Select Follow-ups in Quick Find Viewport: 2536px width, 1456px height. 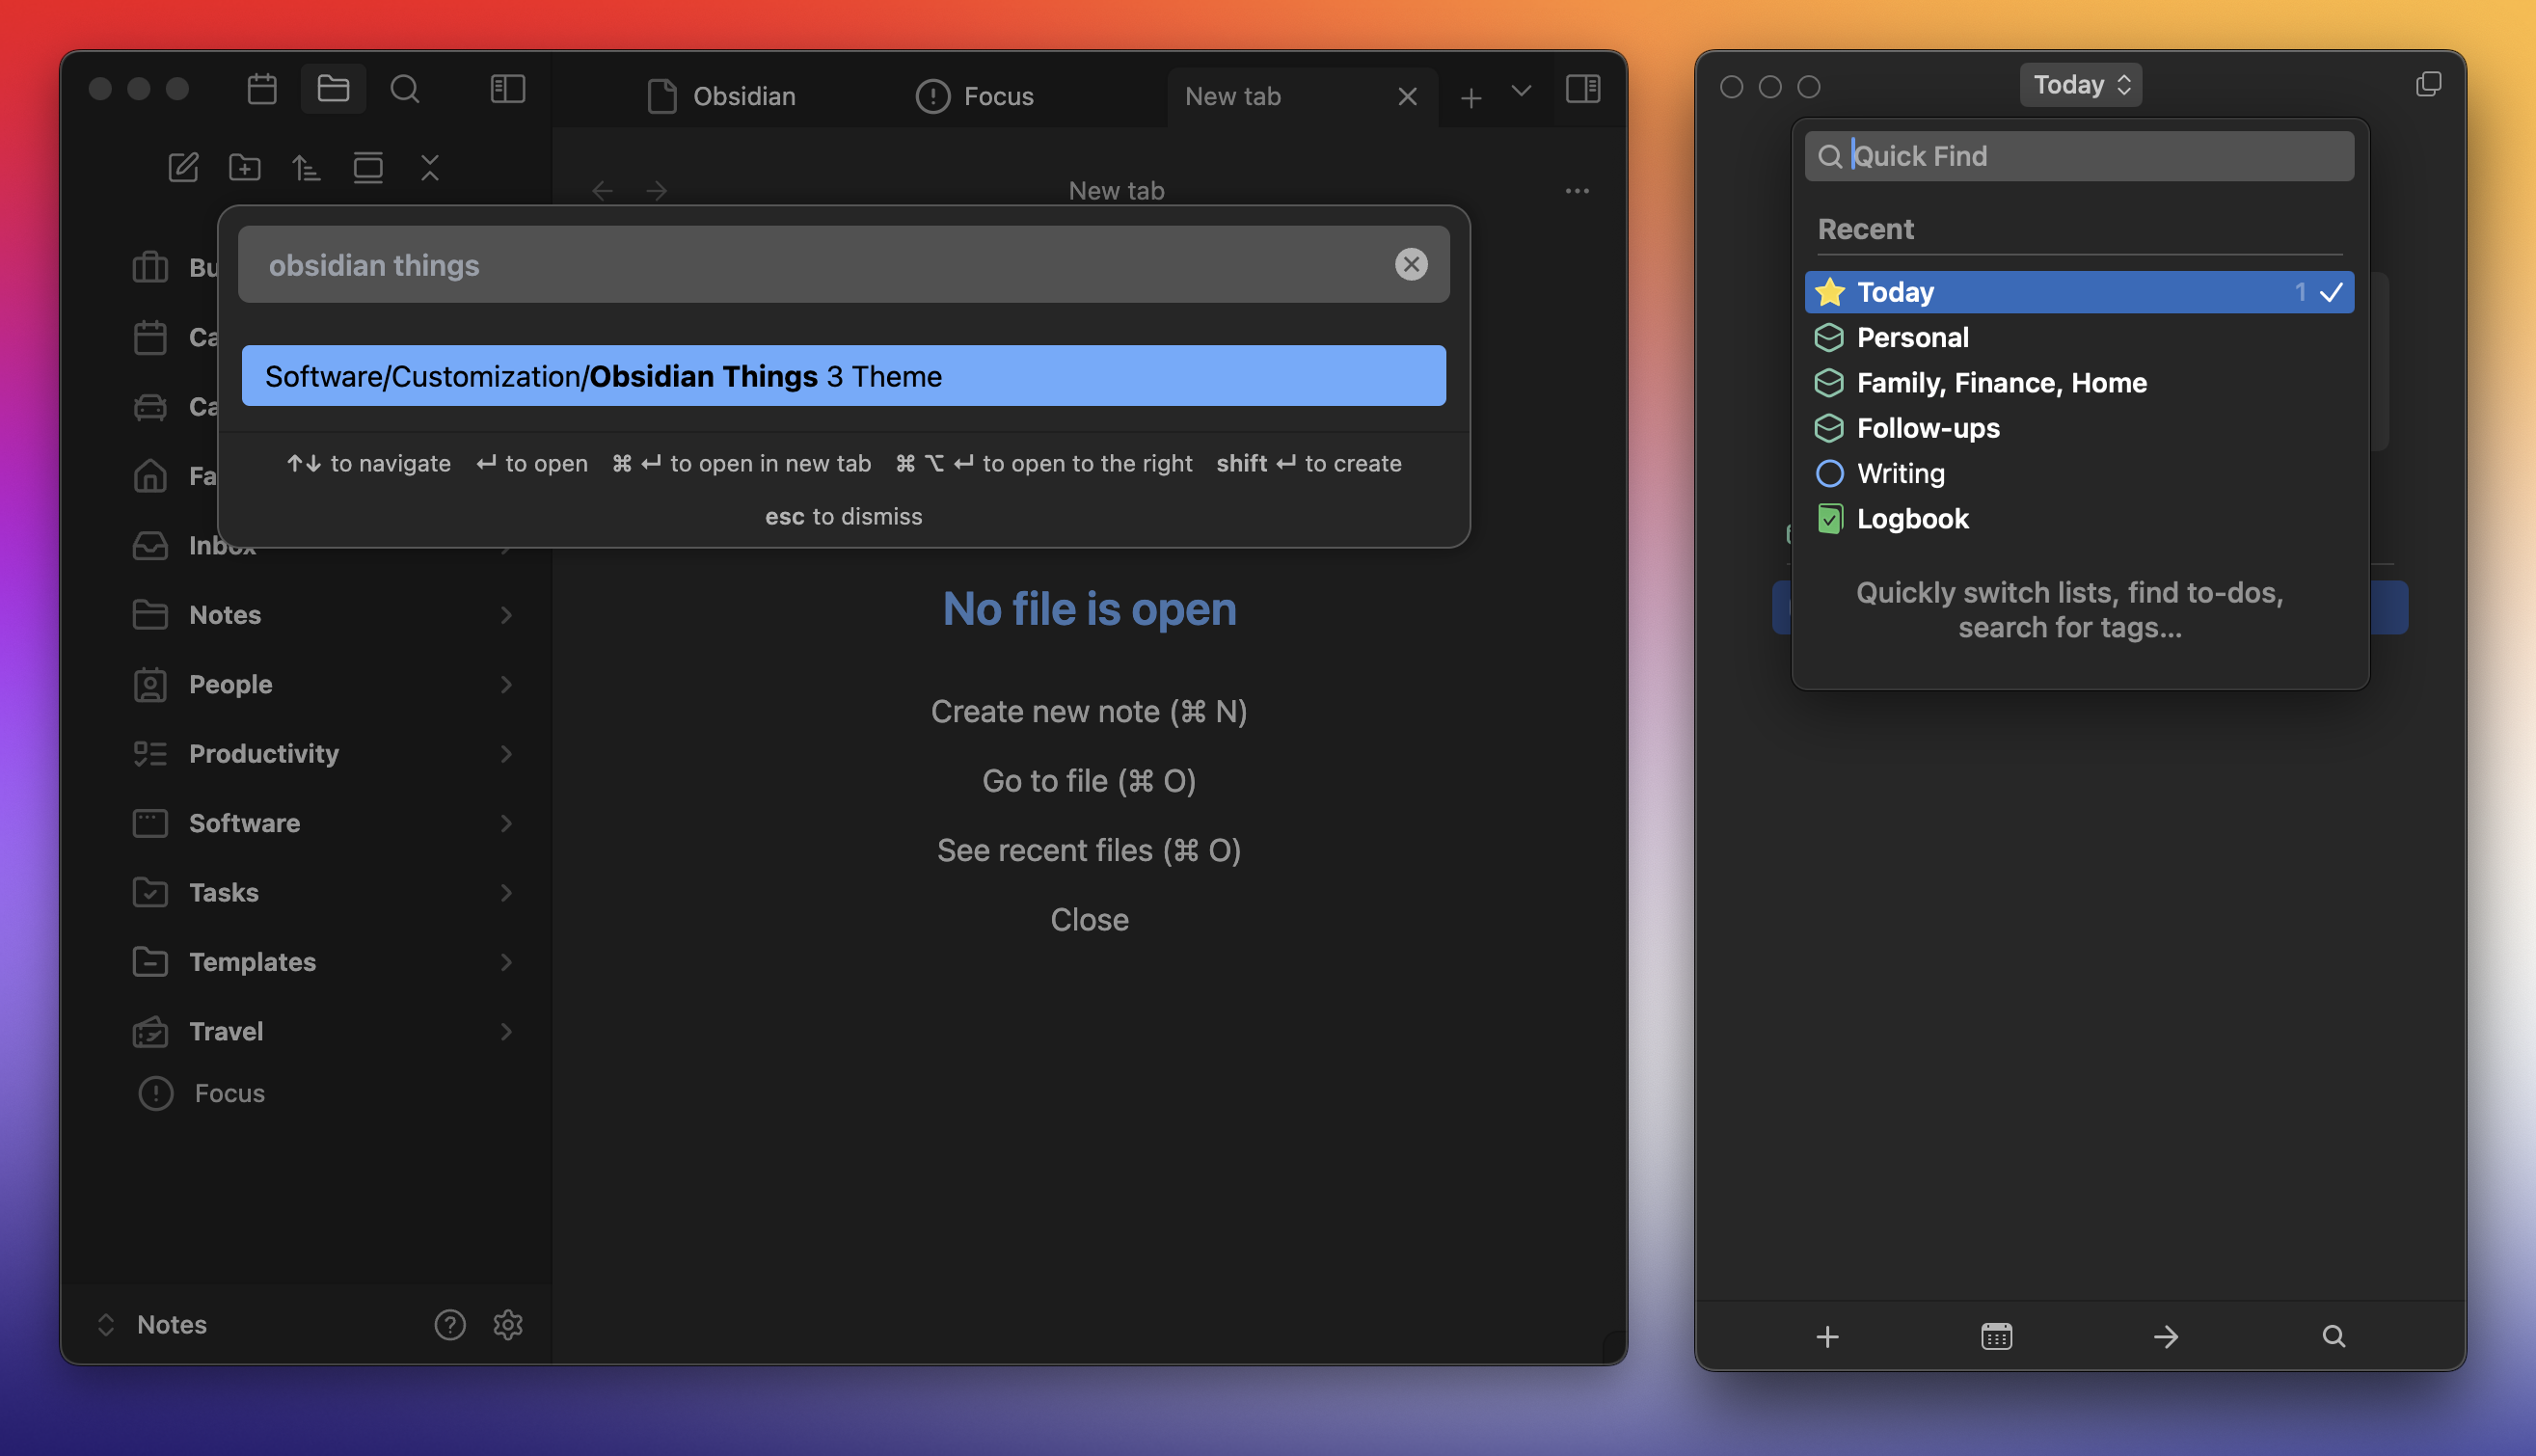point(2079,428)
